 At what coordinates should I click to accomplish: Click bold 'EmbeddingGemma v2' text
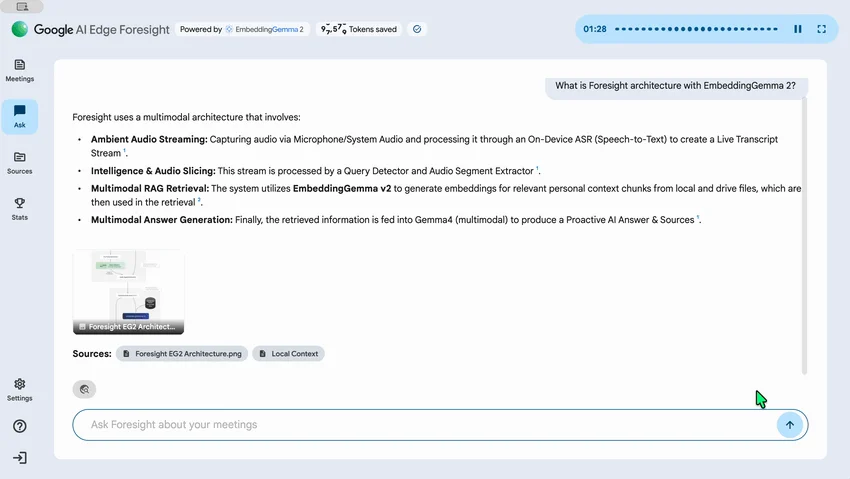point(342,189)
